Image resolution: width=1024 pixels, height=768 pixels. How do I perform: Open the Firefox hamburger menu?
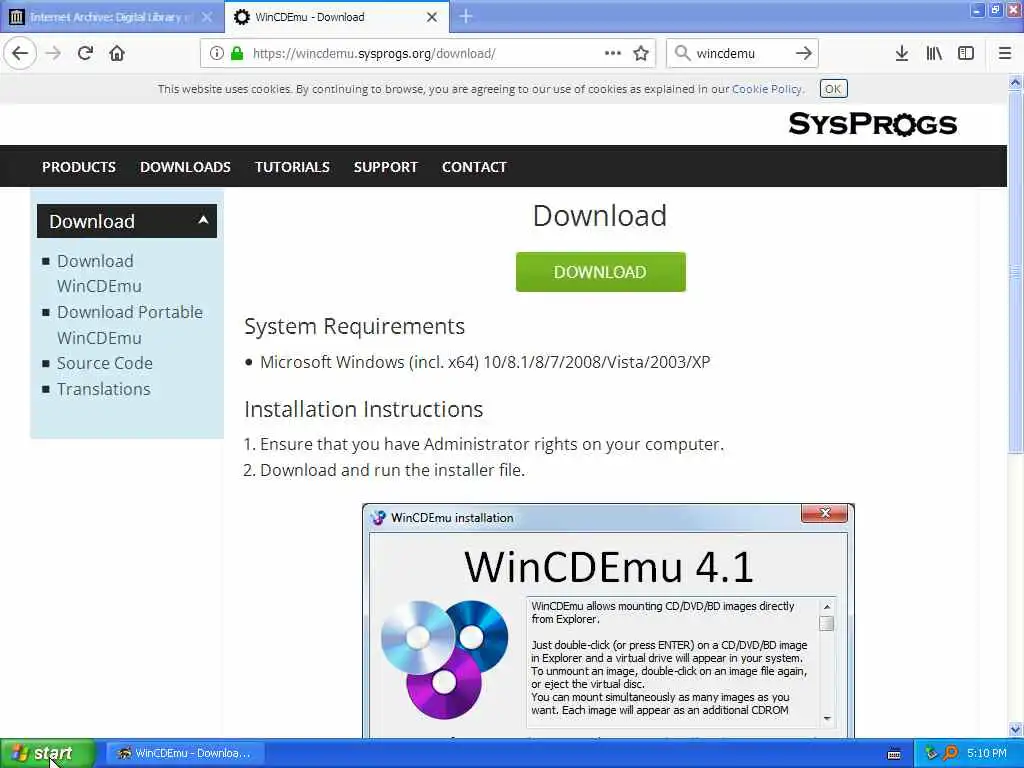(x=1005, y=54)
